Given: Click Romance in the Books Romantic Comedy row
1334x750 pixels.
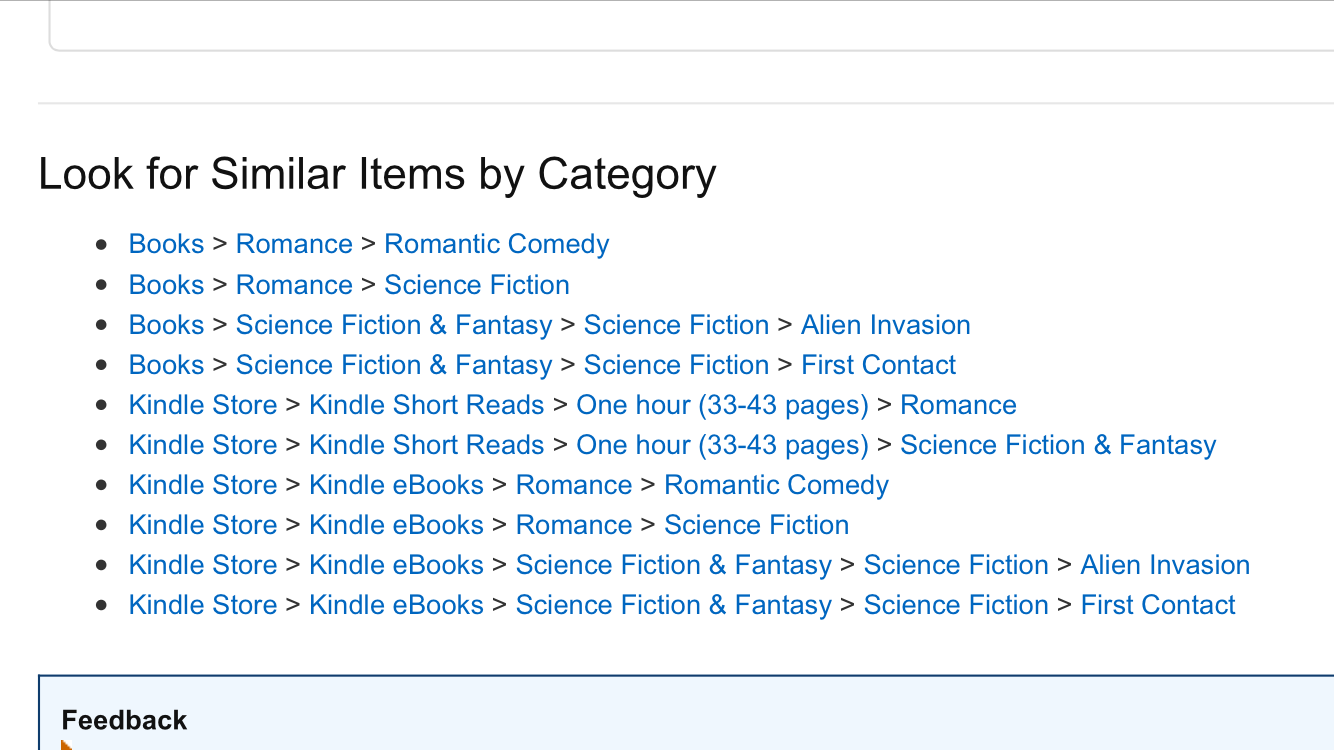Looking at the screenshot, I should tap(294, 245).
